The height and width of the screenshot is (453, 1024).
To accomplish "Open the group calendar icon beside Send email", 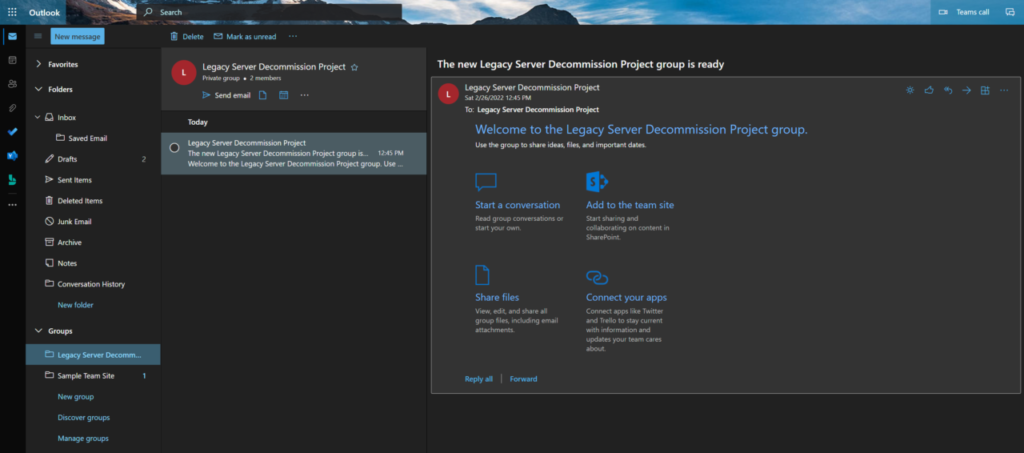I will pos(283,95).
